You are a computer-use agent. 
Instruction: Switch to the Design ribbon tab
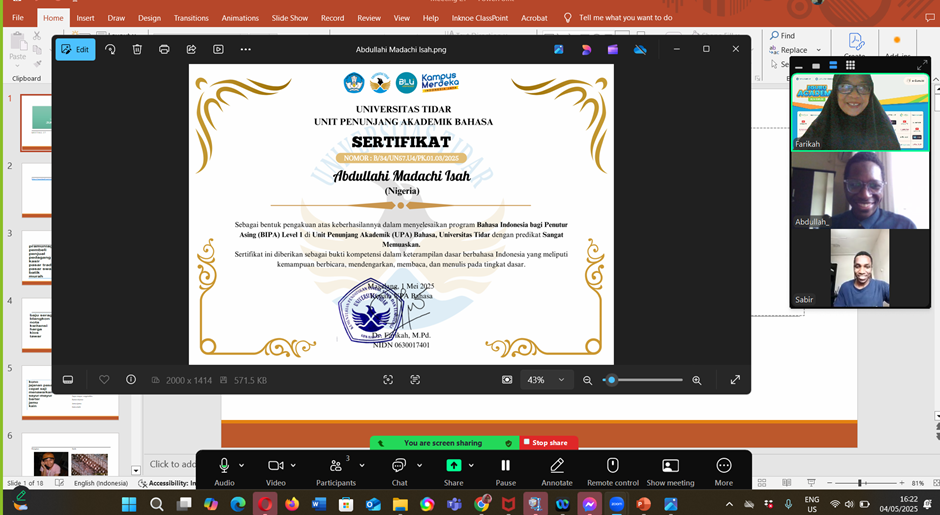(149, 18)
